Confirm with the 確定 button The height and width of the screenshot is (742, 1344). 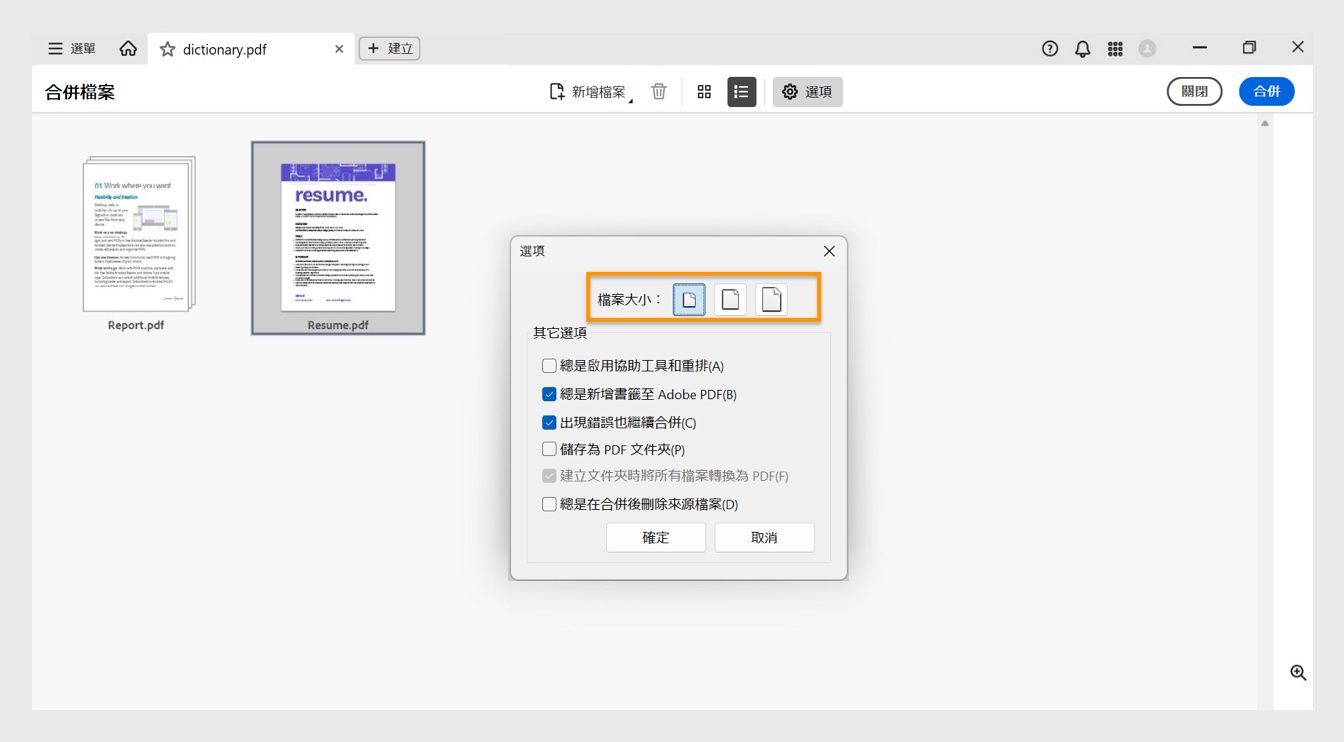656,537
